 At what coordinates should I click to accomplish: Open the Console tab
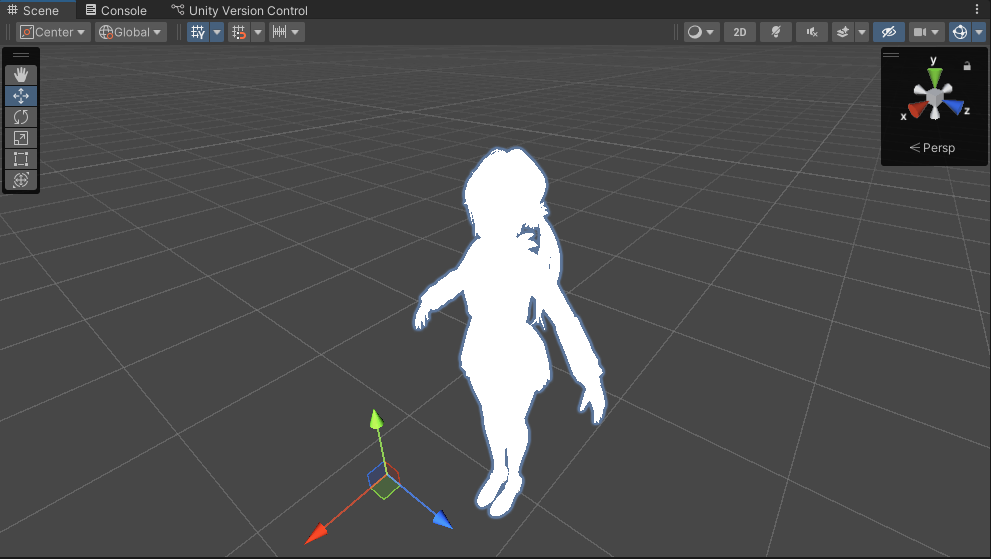(x=116, y=10)
